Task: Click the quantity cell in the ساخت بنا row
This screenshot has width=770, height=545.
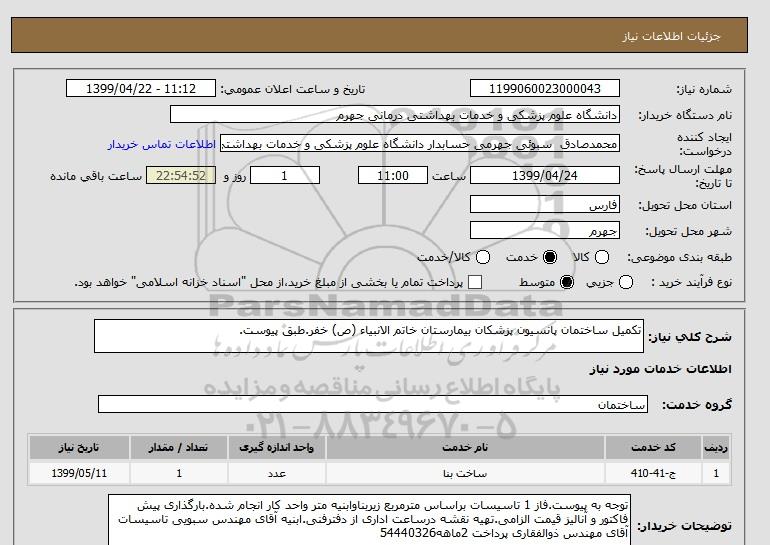Action: coord(179,473)
